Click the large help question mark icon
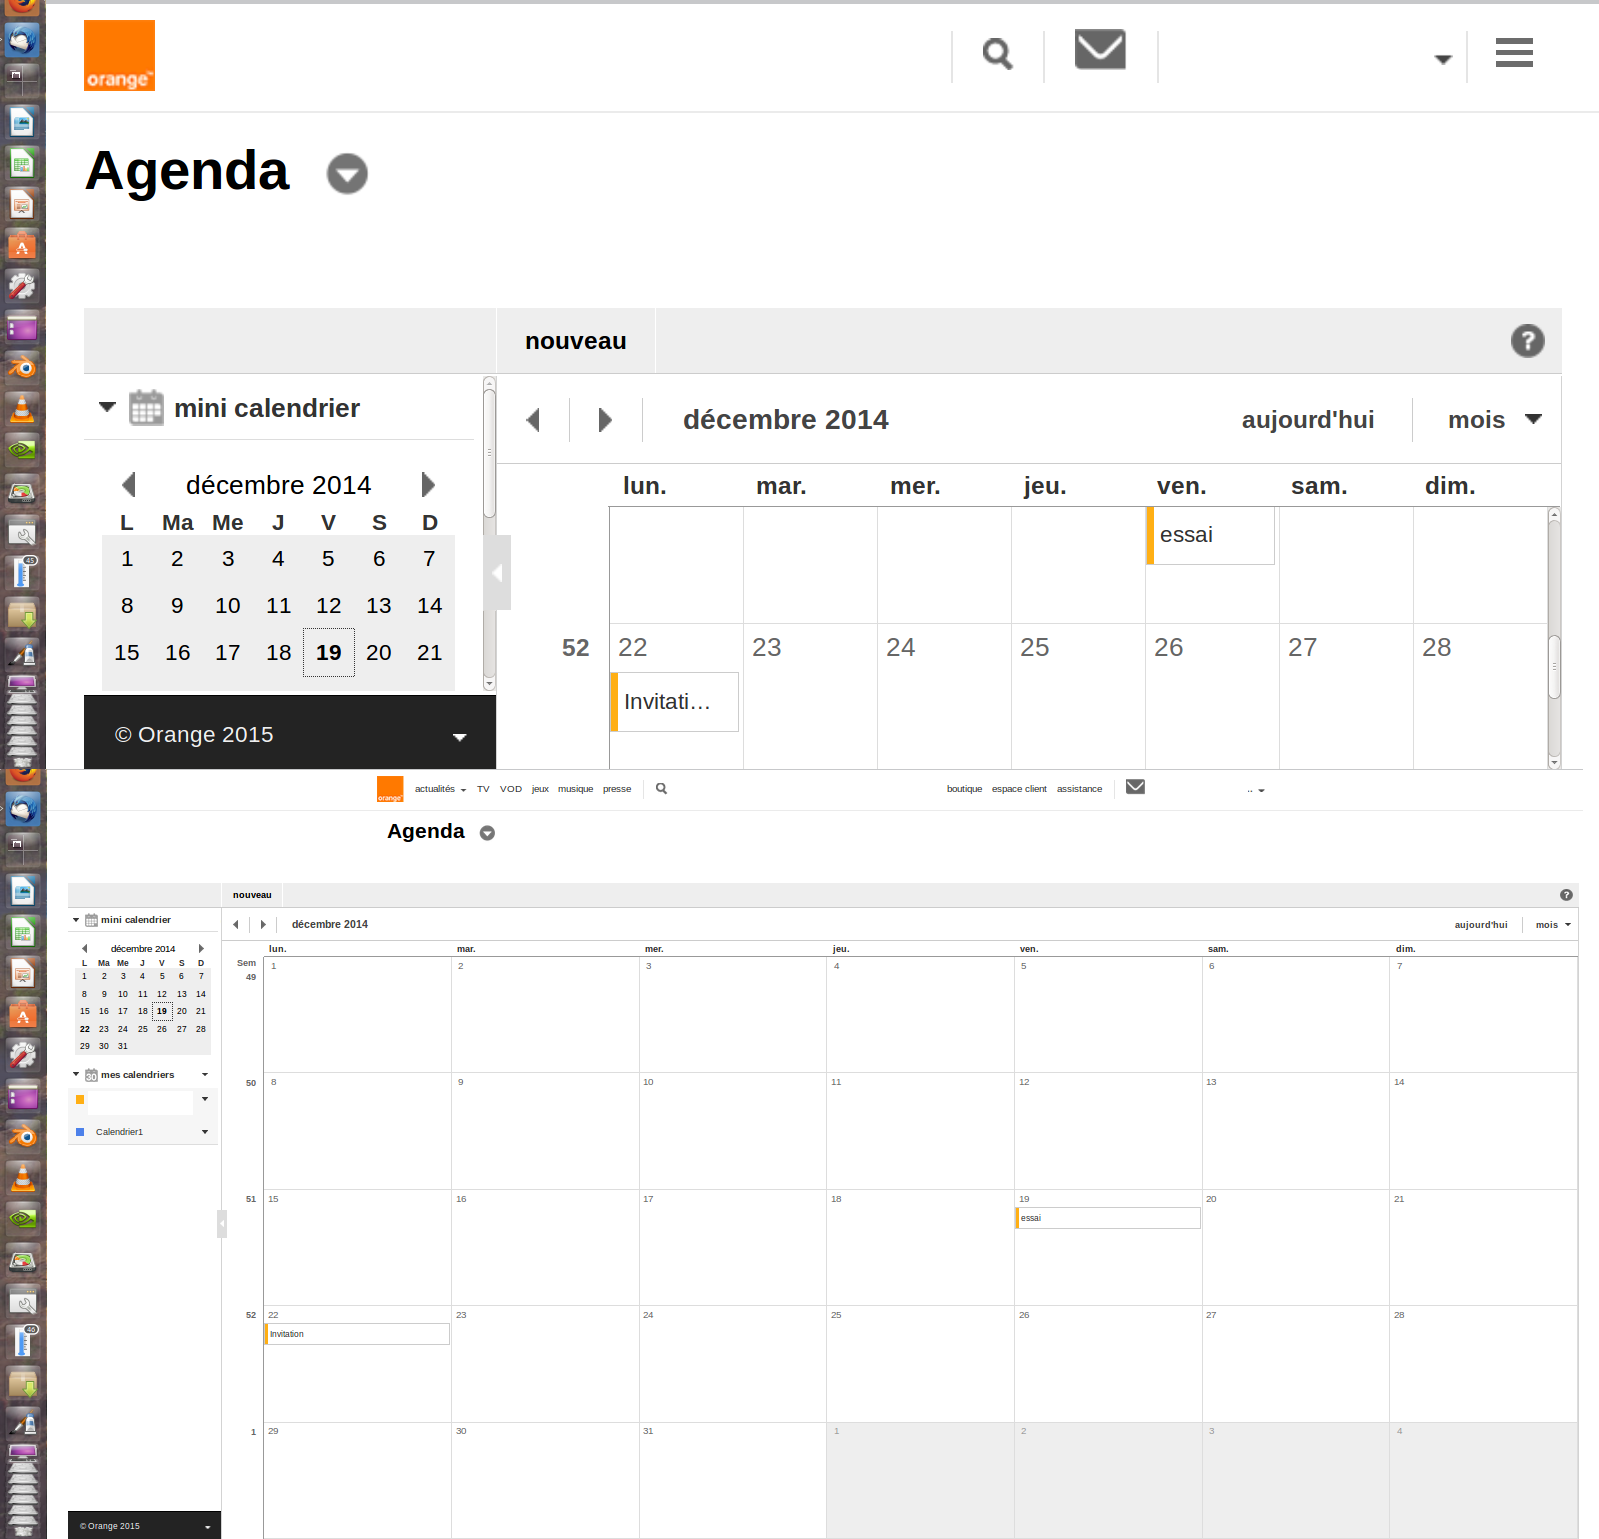The image size is (1599, 1539). coord(1527,341)
